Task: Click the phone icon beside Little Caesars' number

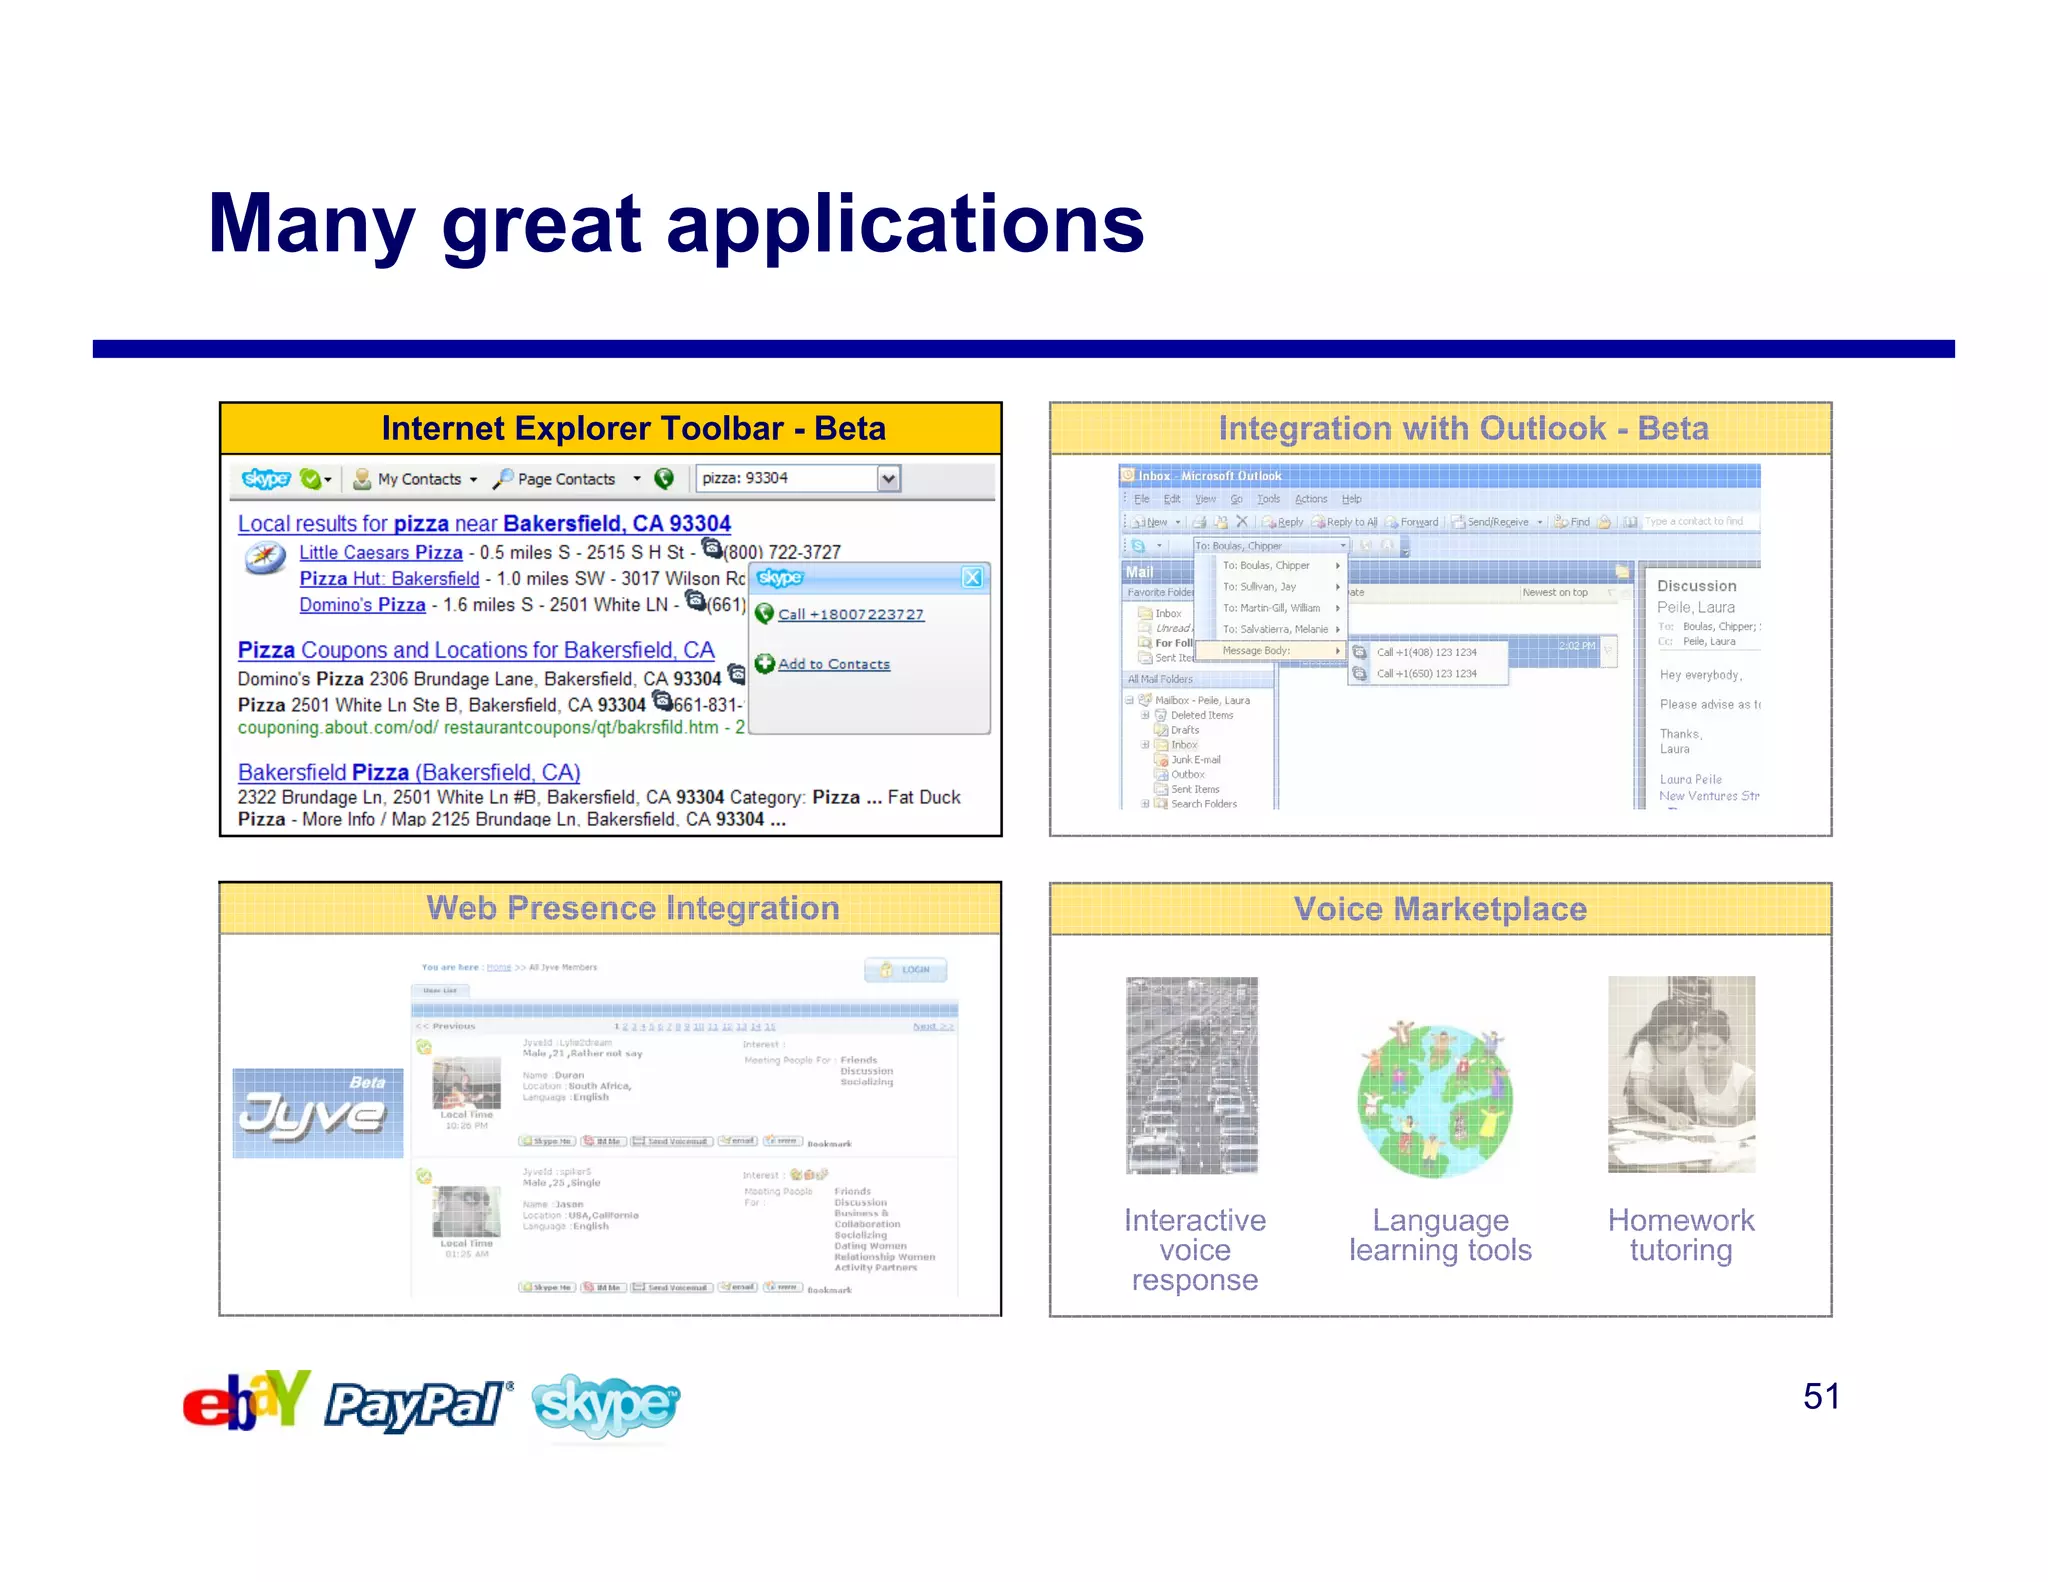Action: pyautogui.click(x=712, y=548)
